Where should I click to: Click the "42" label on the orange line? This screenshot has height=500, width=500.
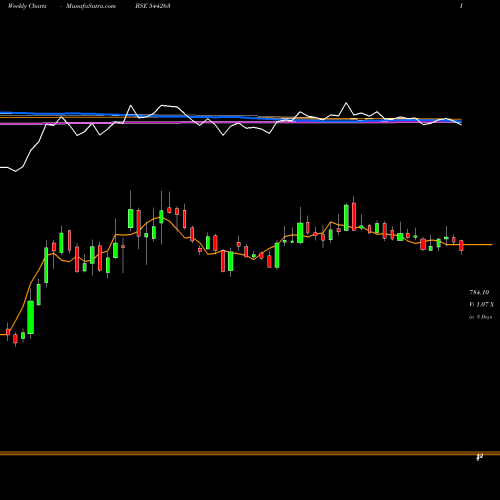(480, 457)
